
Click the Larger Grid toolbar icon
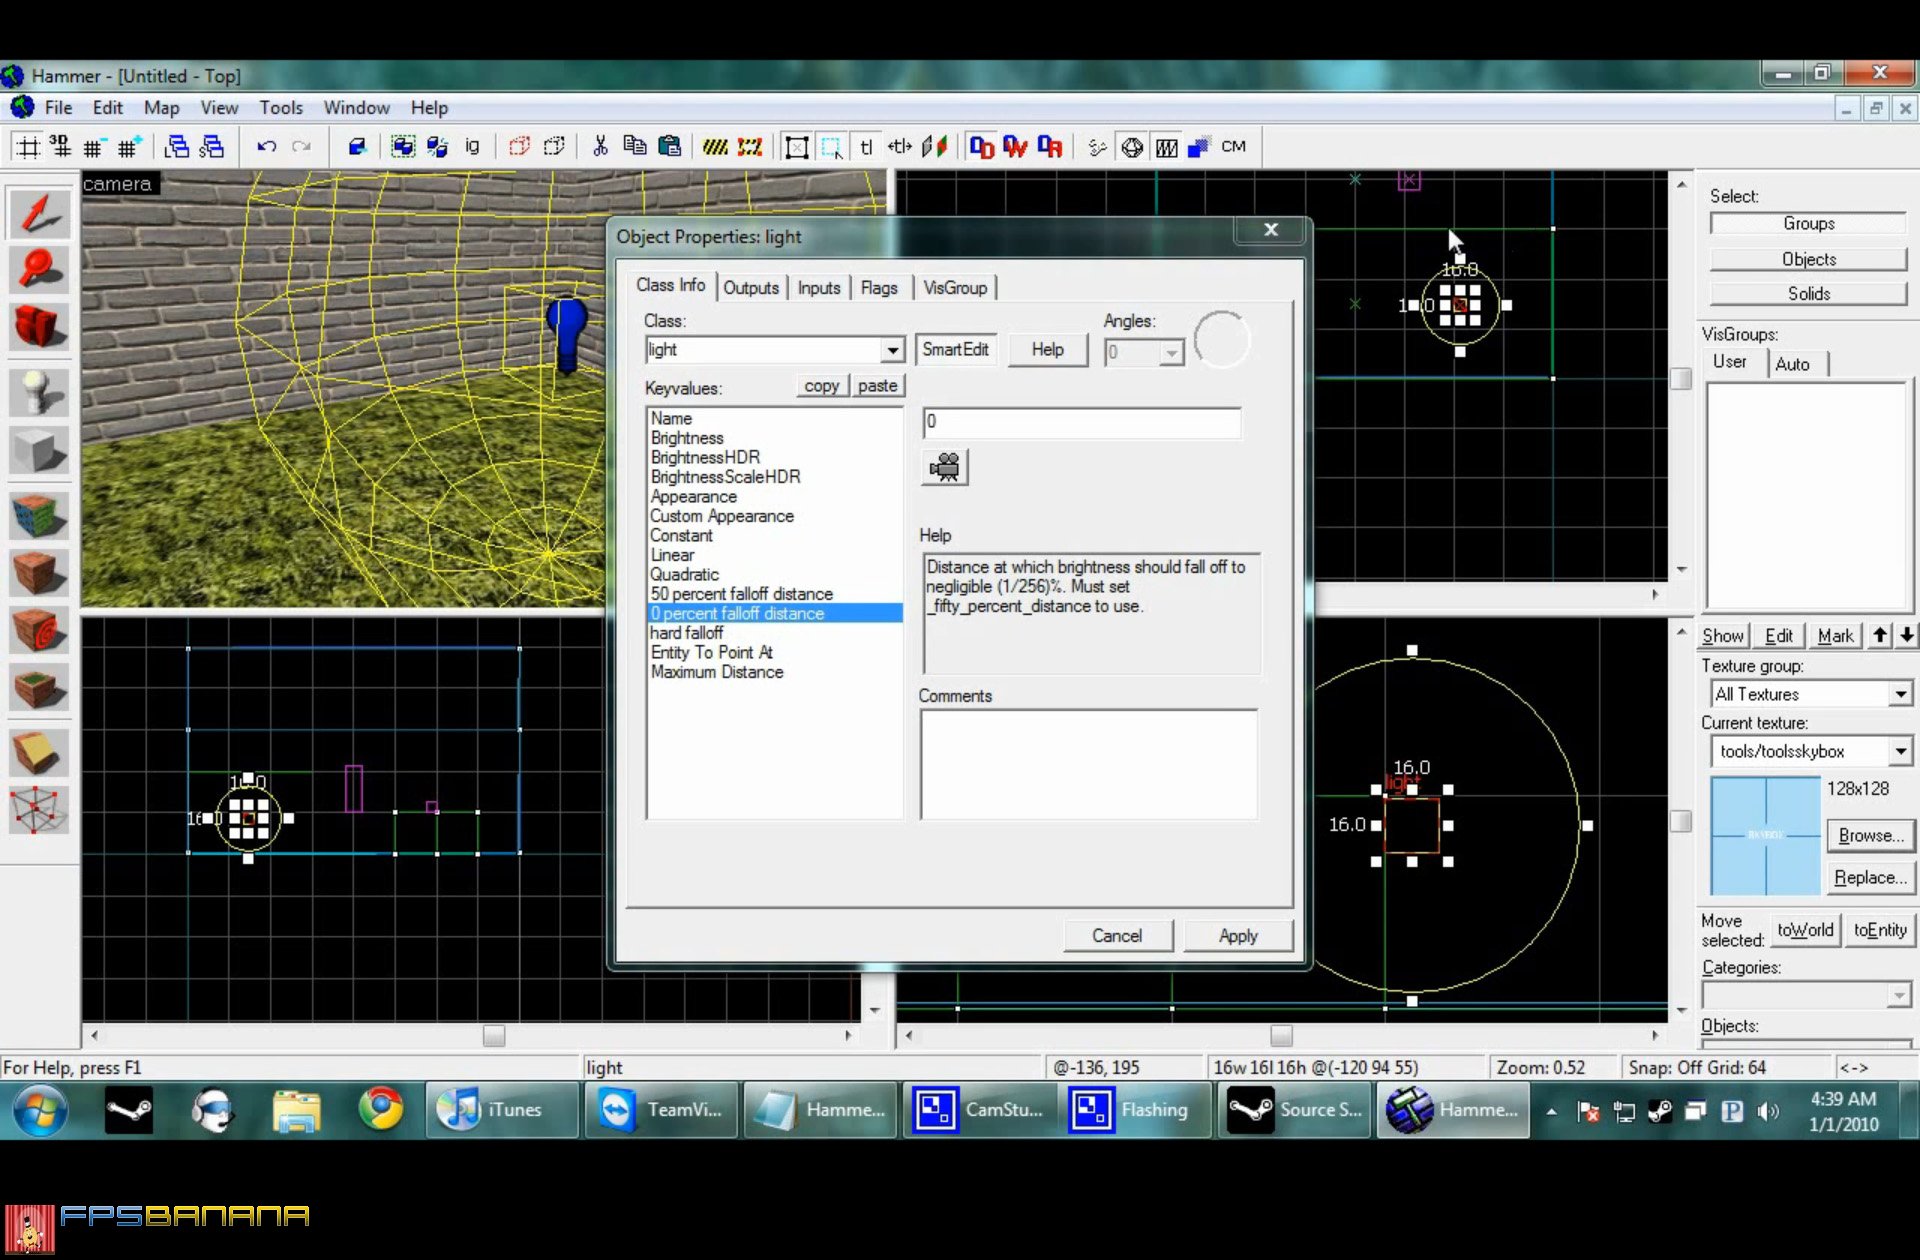click(x=129, y=147)
